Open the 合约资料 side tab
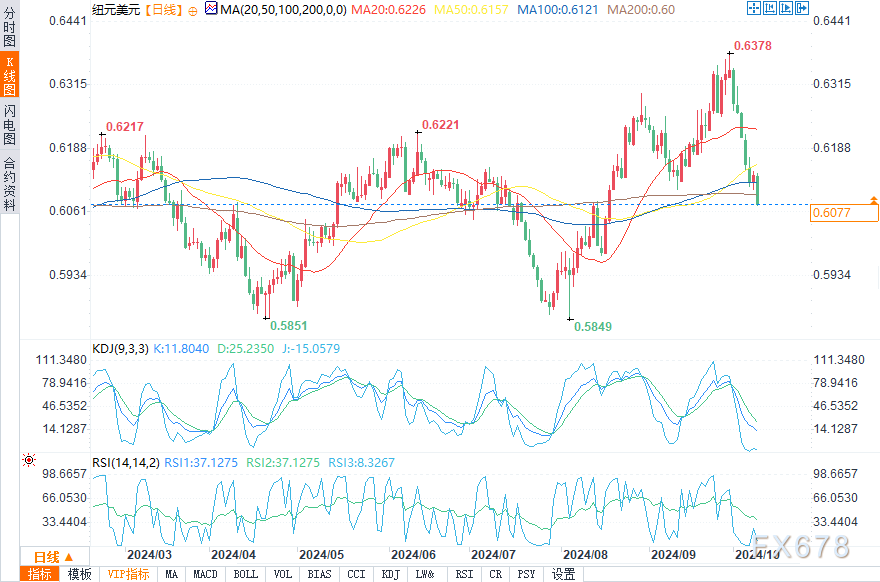The width and height of the screenshot is (880, 582). pyautogui.click(x=10, y=183)
